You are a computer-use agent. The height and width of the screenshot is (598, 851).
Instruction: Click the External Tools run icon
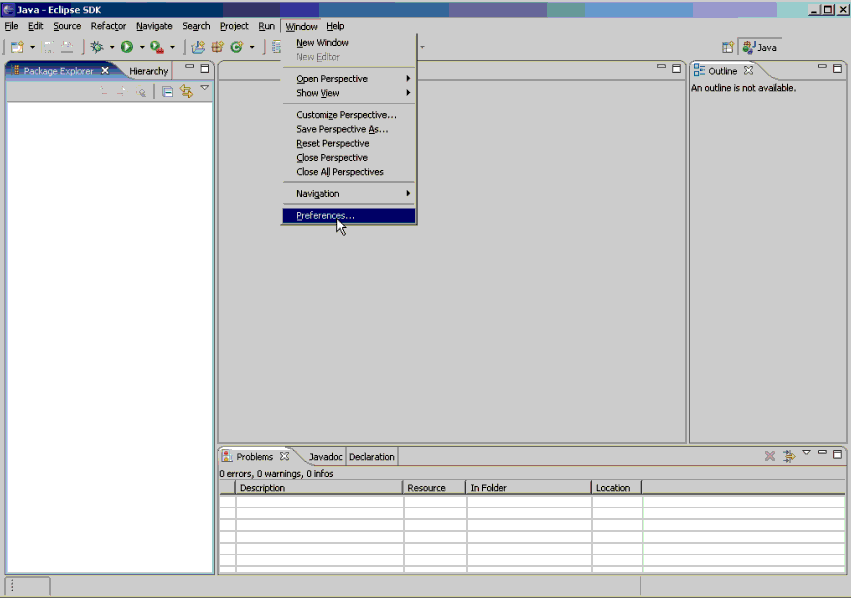coord(157,47)
